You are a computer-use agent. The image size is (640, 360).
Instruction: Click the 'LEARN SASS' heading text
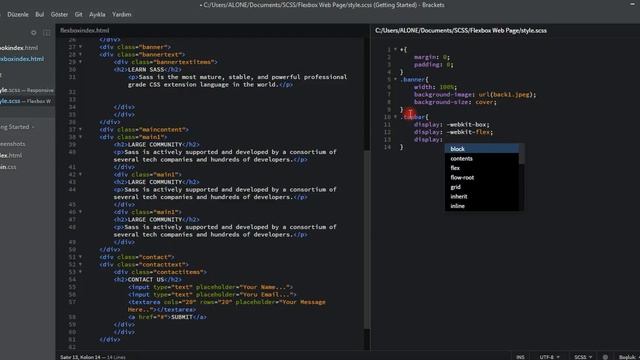(146, 69)
